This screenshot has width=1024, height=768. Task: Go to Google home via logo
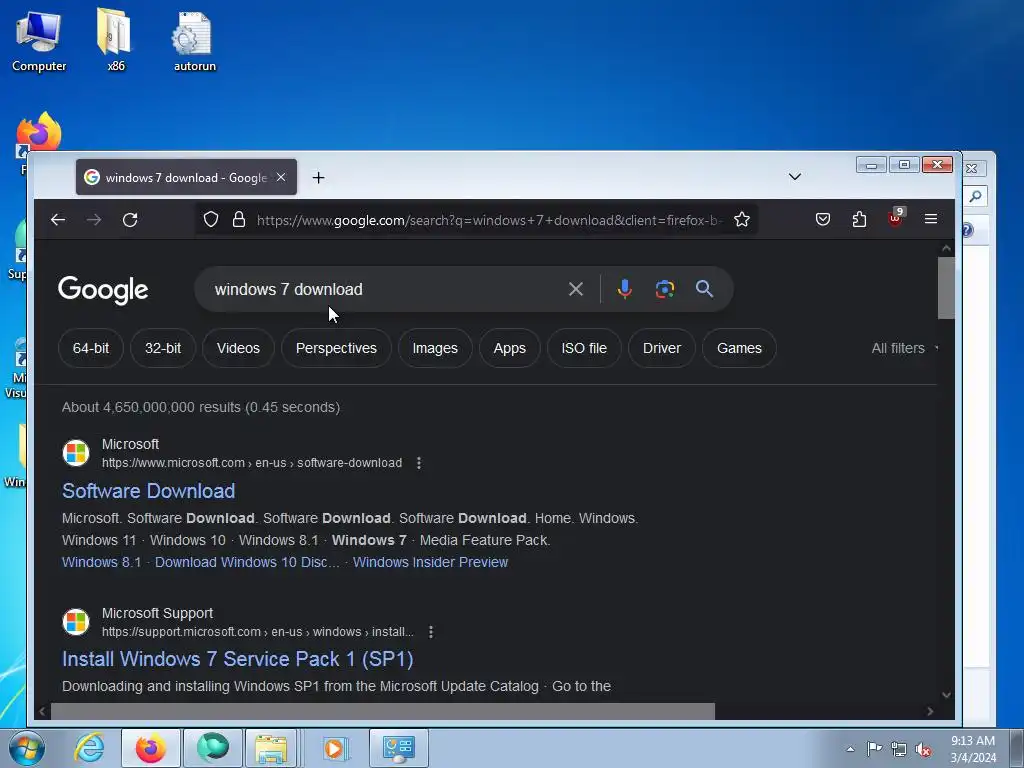pyautogui.click(x=103, y=290)
